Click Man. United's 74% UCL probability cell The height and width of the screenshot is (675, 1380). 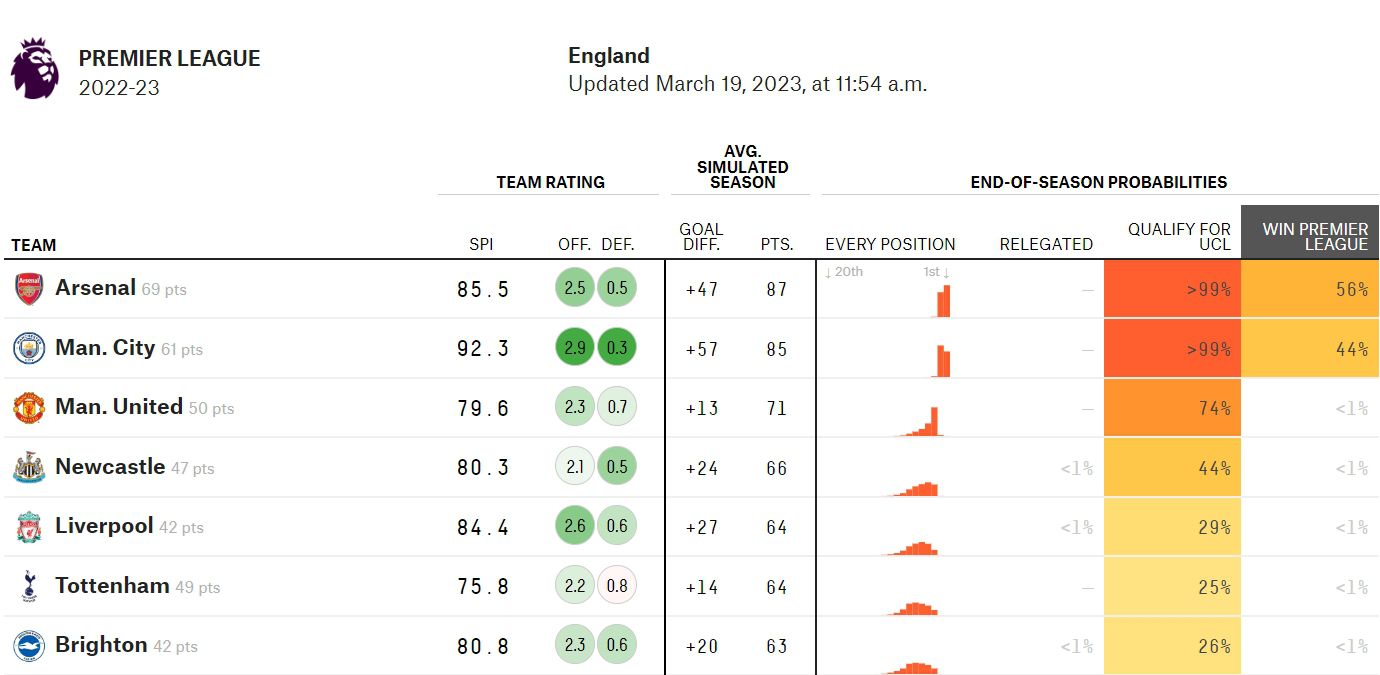point(1172,408)
